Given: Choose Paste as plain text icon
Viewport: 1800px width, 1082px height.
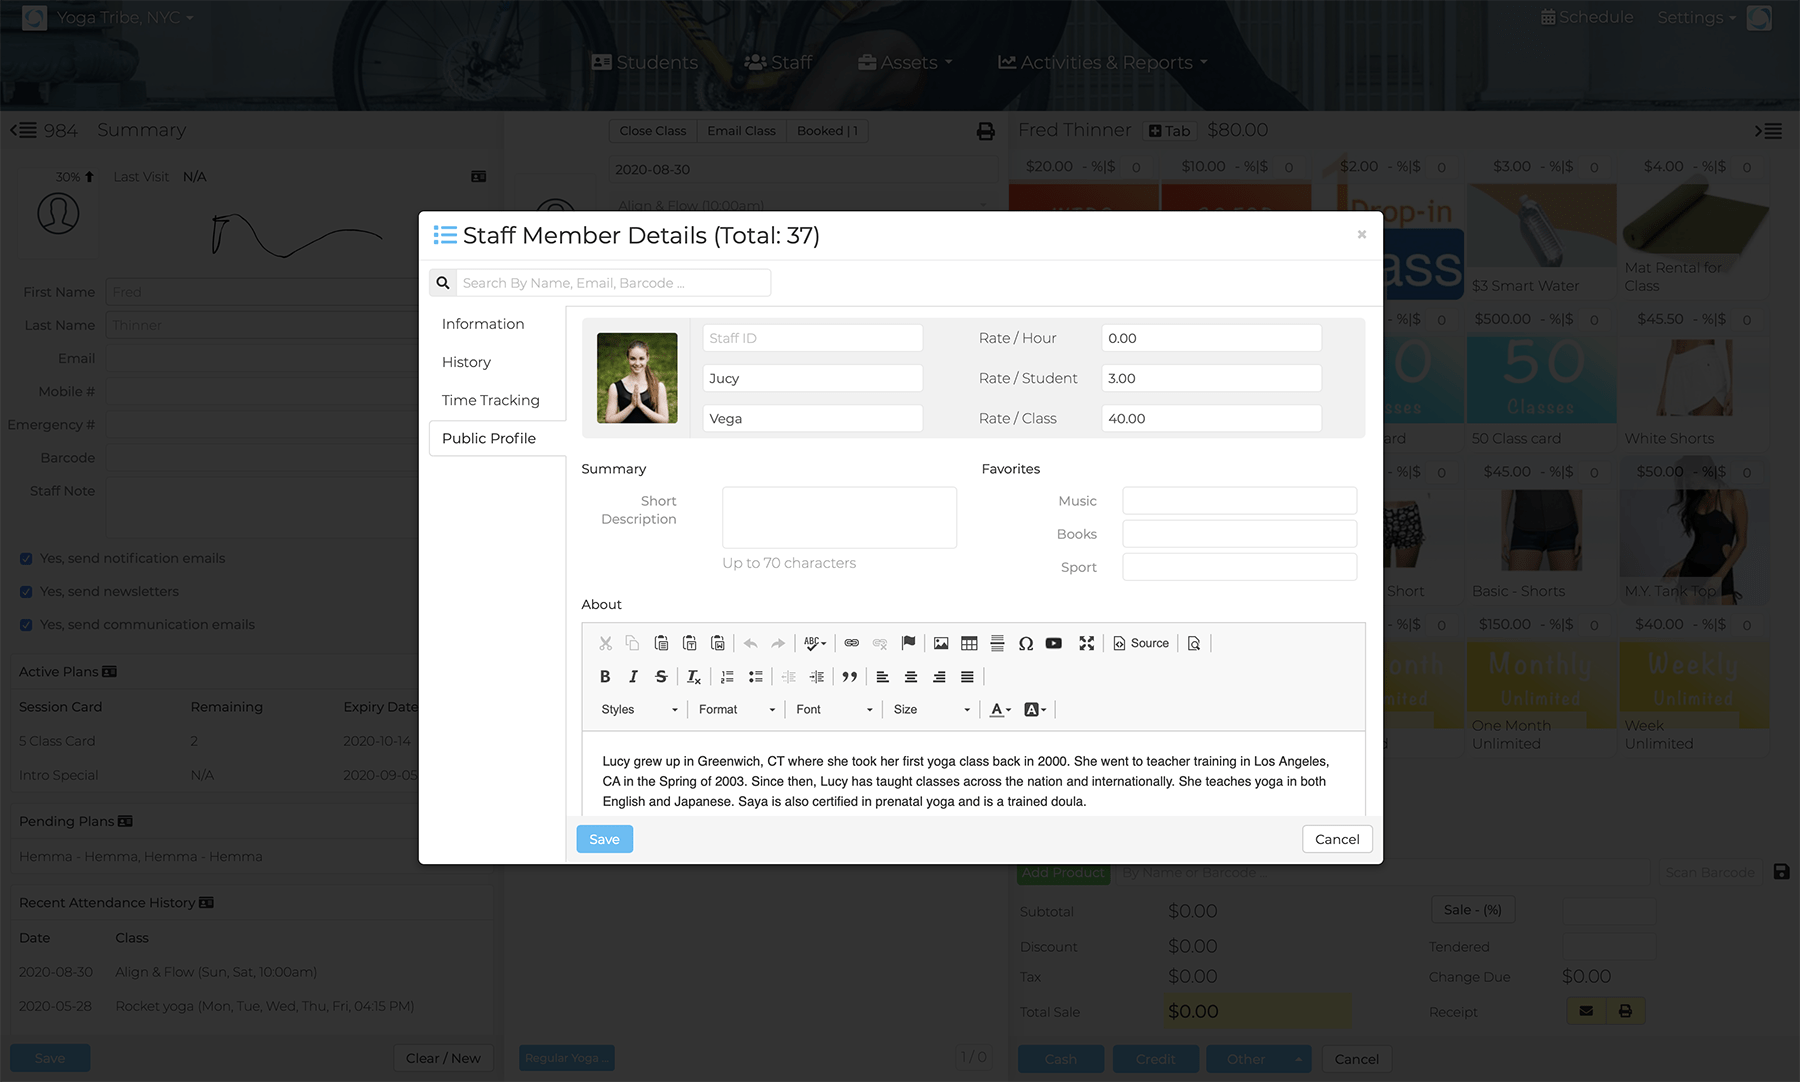Looking at the screenshot, I should (x=689, y=643).
